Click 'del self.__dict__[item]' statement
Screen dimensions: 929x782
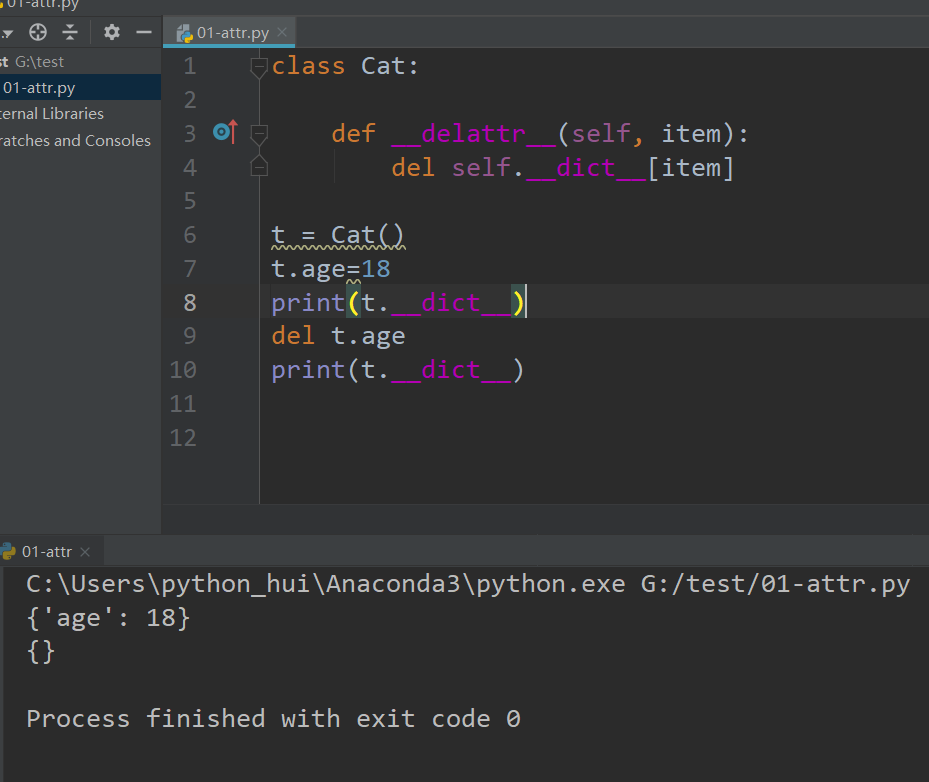(562, 168)
